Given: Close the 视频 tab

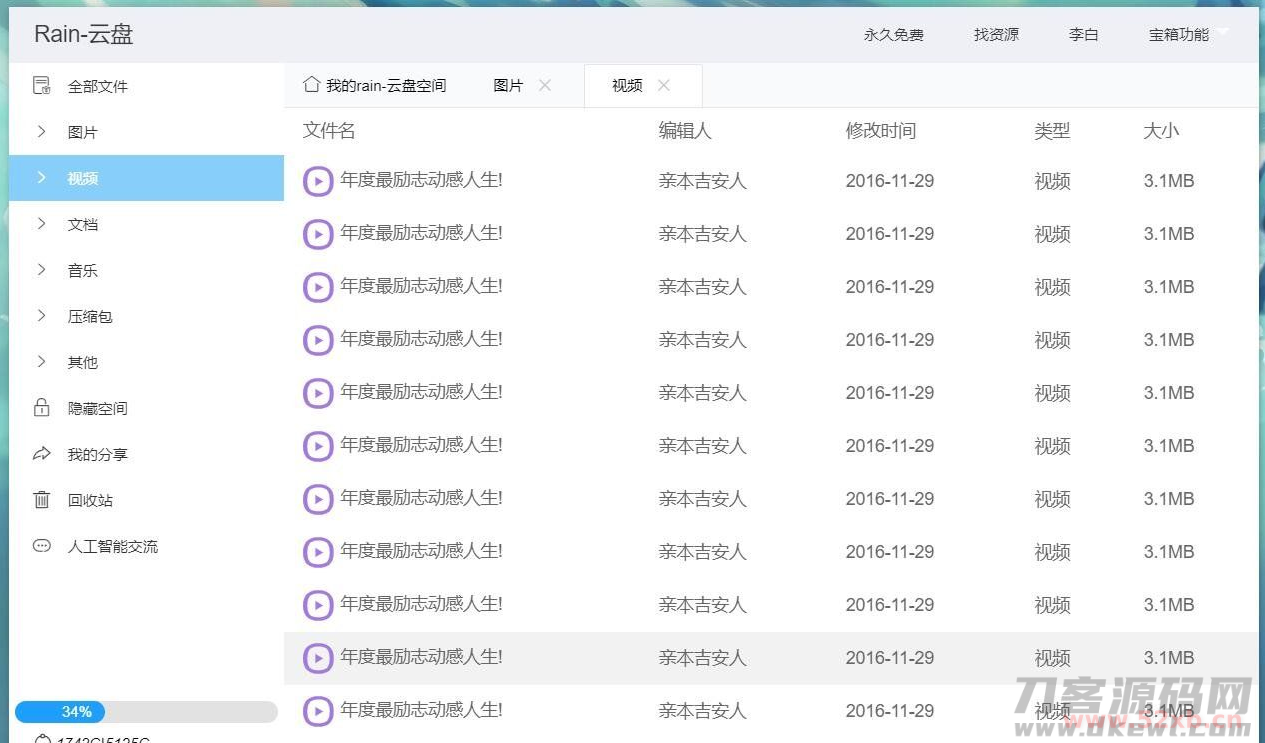Looking at the screenshot, I should coord(664,86).
